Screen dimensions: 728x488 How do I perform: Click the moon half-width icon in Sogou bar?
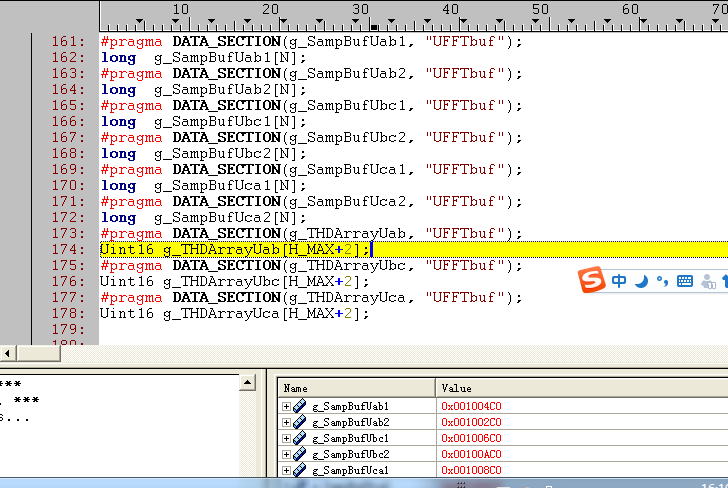(x=641, y=281)
